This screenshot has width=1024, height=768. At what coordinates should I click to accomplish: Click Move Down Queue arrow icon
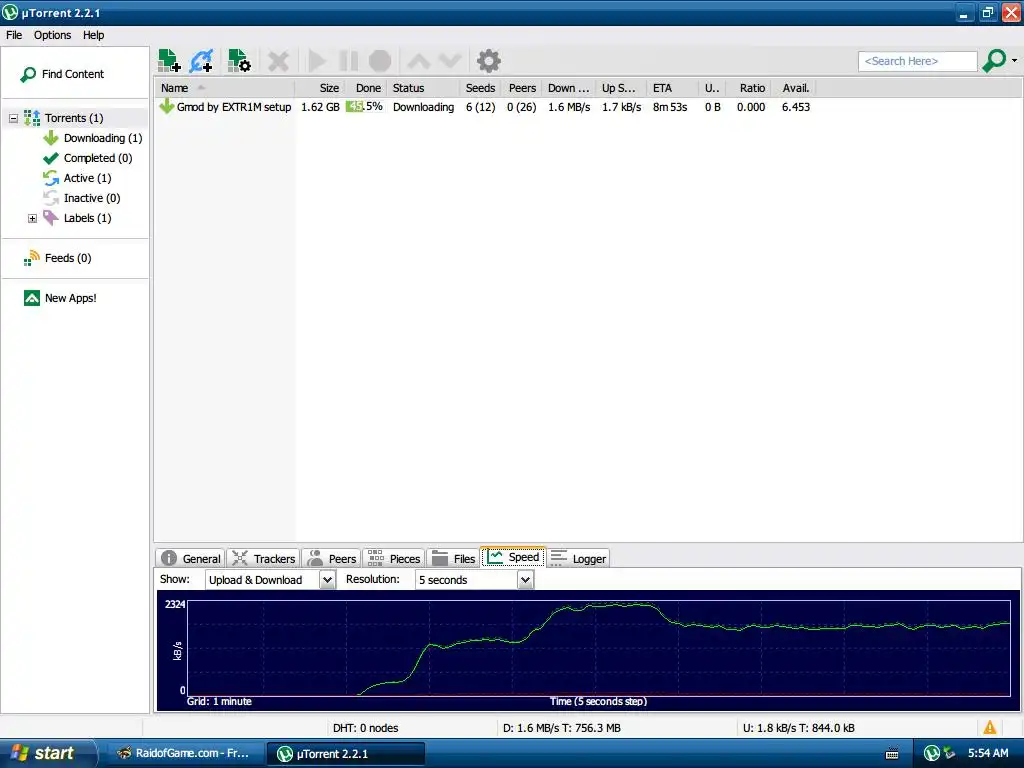tap(450, 61)
